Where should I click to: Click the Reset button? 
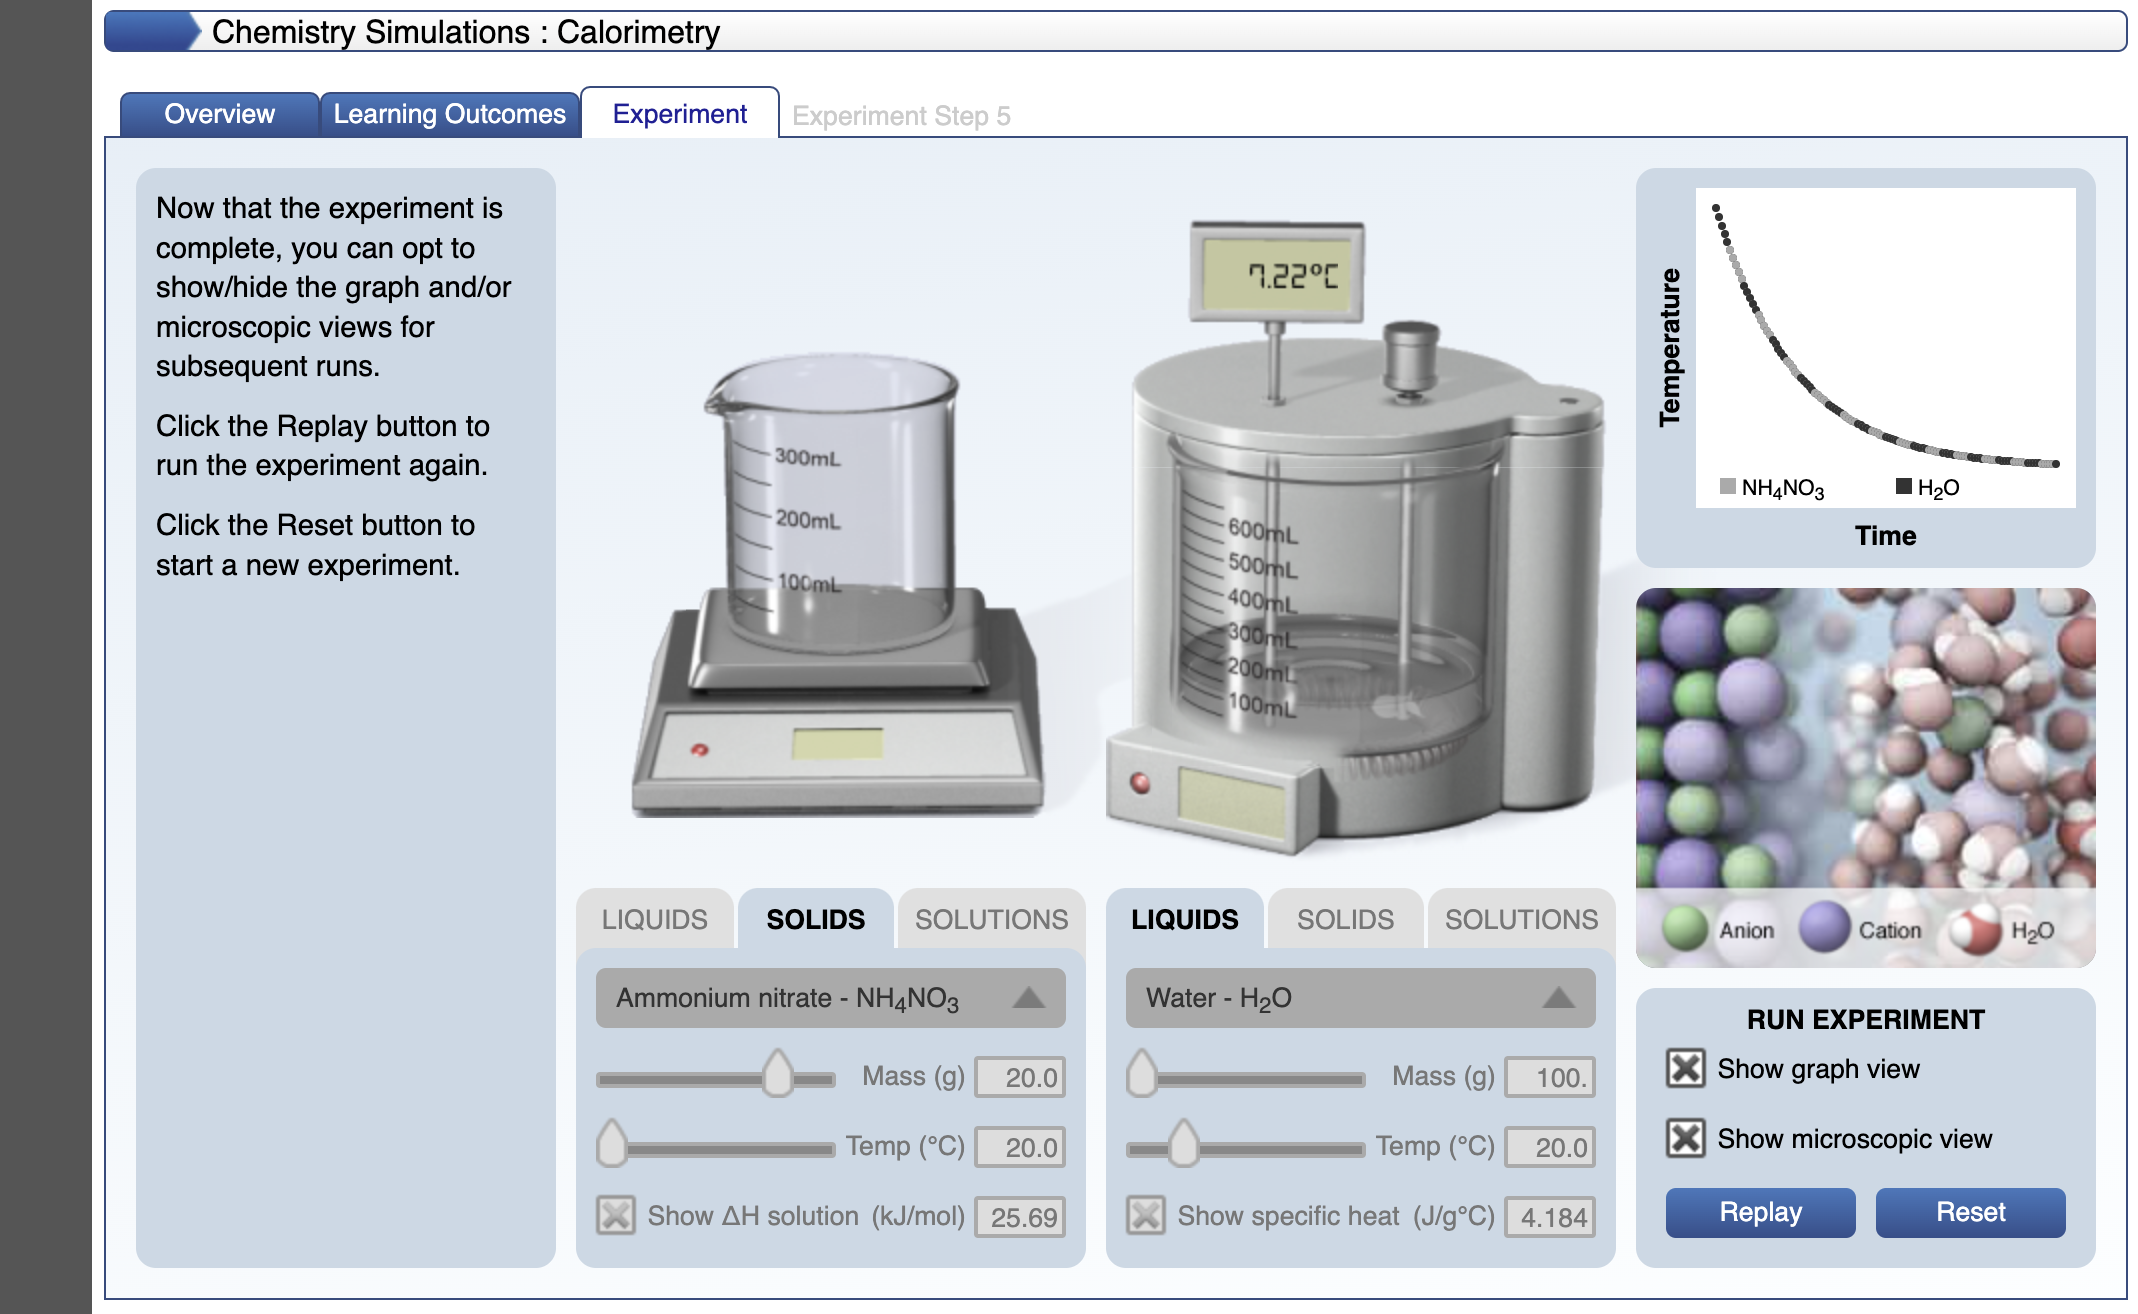point(1970,1212)
